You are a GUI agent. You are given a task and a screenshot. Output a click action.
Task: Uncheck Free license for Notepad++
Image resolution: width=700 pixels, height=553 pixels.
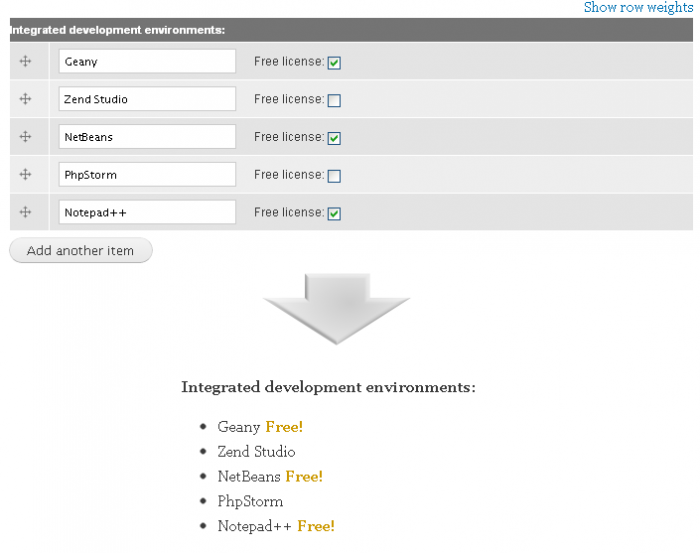tap(334, 214)
